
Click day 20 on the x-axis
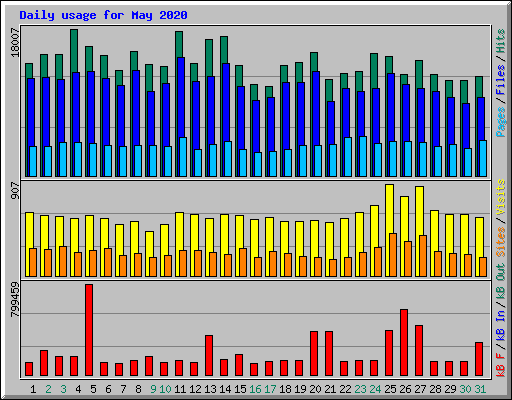315,389
